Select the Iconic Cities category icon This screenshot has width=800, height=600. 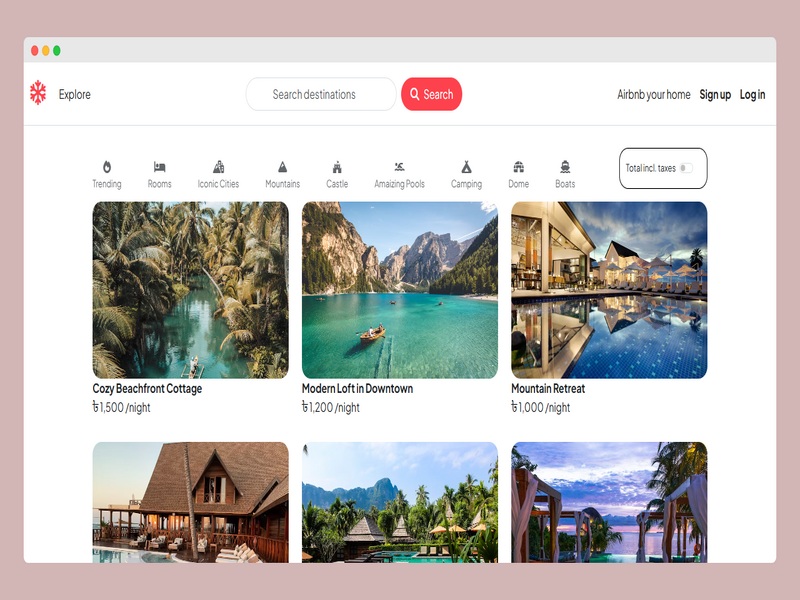(218, 167)
